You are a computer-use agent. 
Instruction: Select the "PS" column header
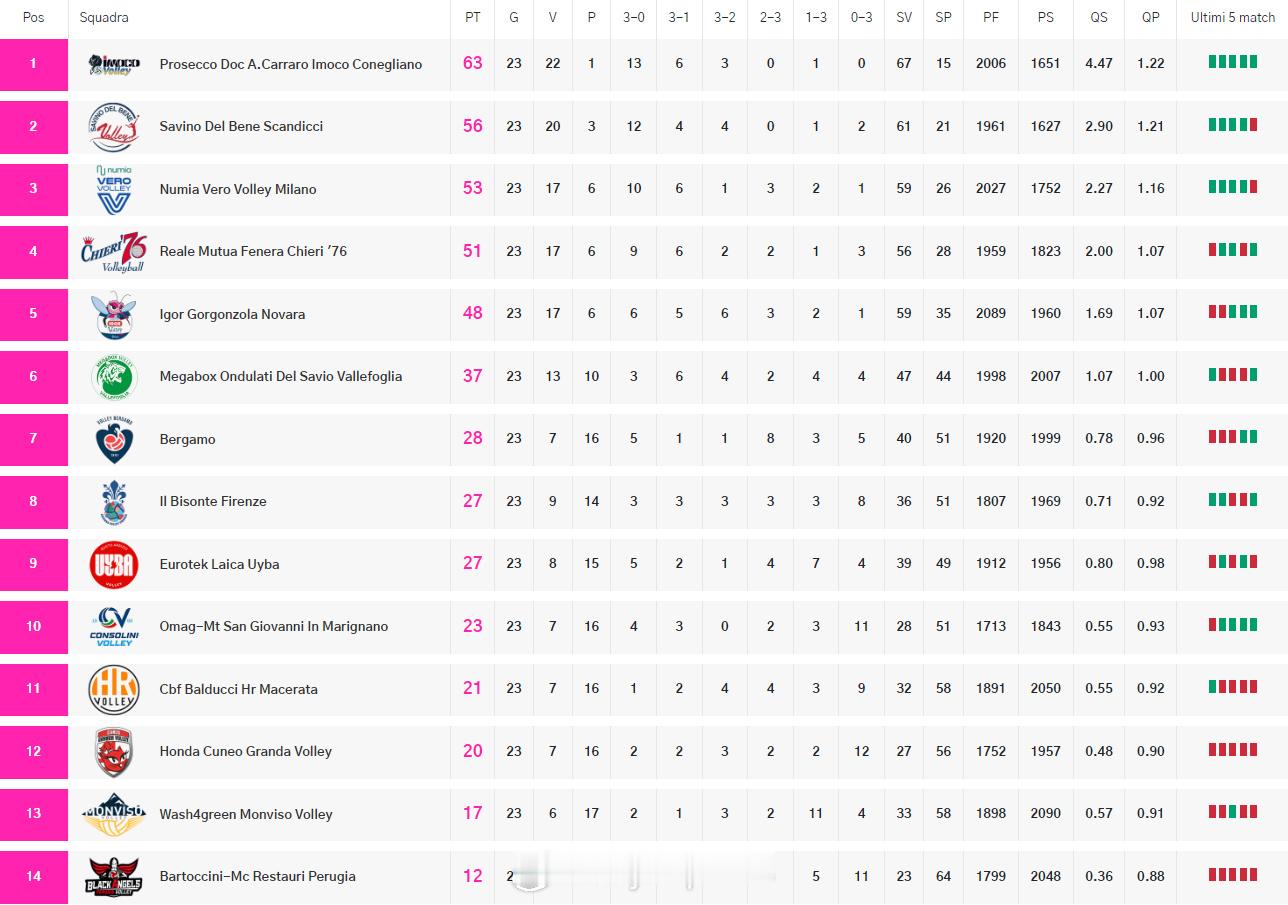[x=1046, y=17]
